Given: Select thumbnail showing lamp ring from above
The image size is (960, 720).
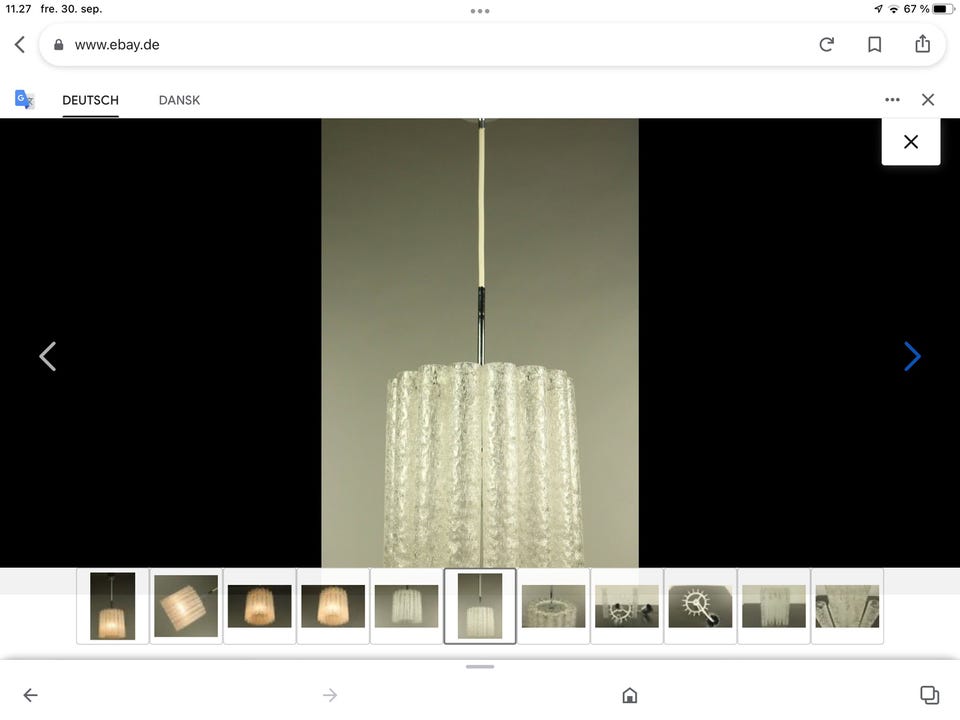Looking at the screenshot, I should 553,606.
